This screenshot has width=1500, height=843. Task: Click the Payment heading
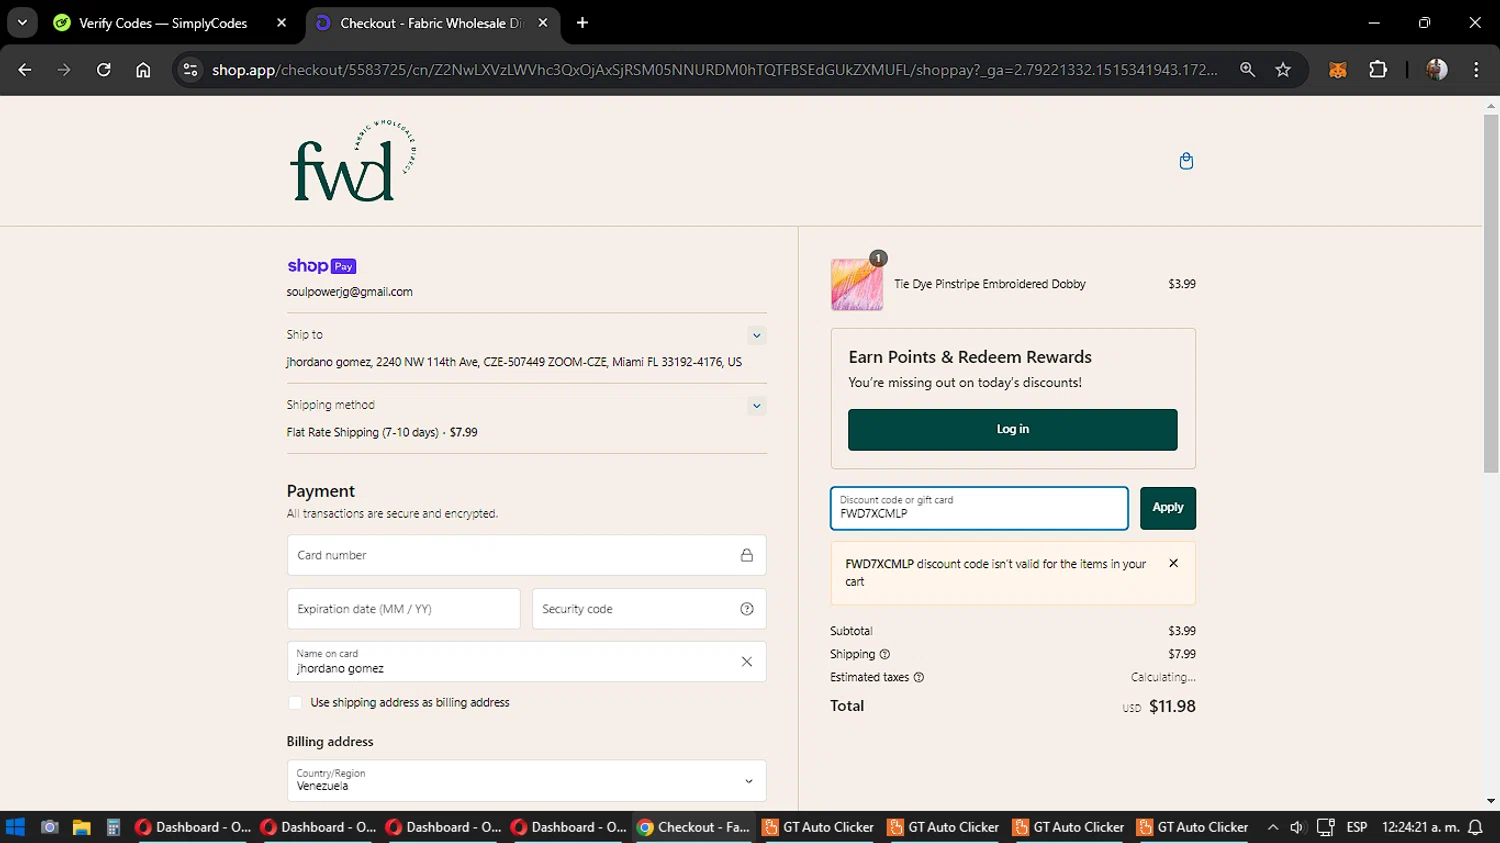point(321,491)
